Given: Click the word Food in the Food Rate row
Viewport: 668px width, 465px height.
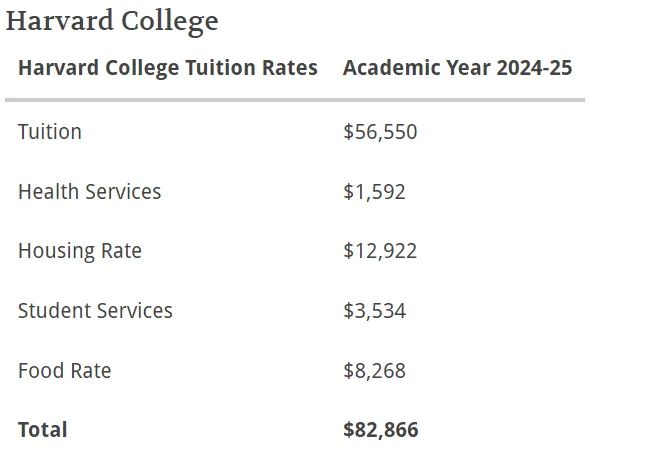Looking at the screenshot, I should point(40,371).
